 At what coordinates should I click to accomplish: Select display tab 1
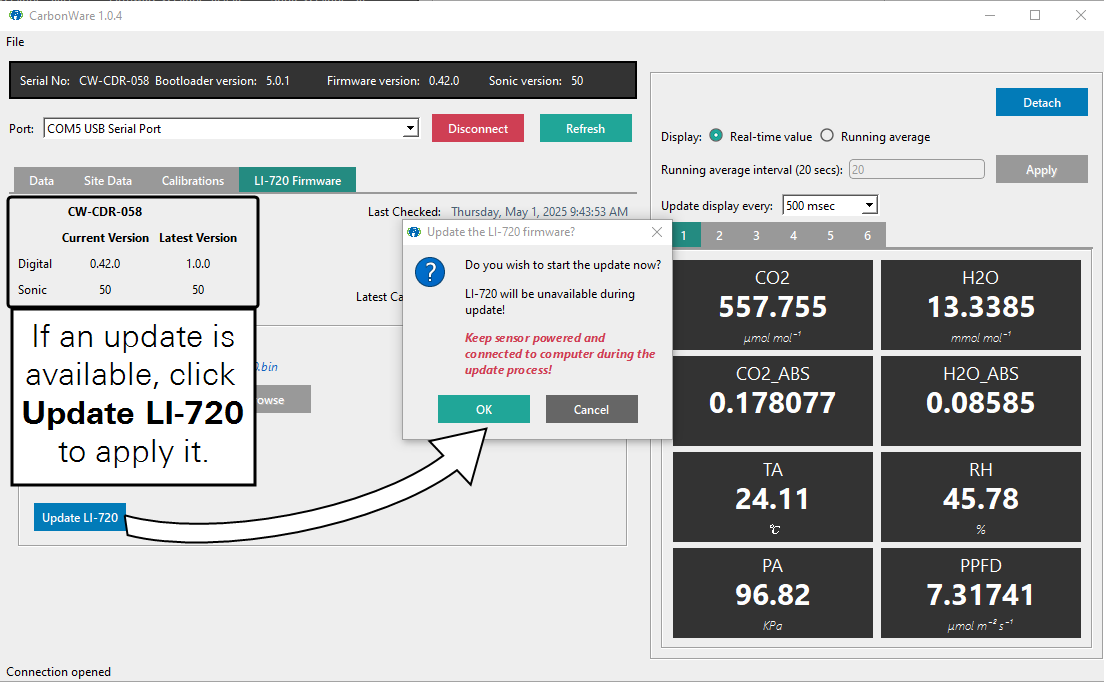[x=683, y=235]
